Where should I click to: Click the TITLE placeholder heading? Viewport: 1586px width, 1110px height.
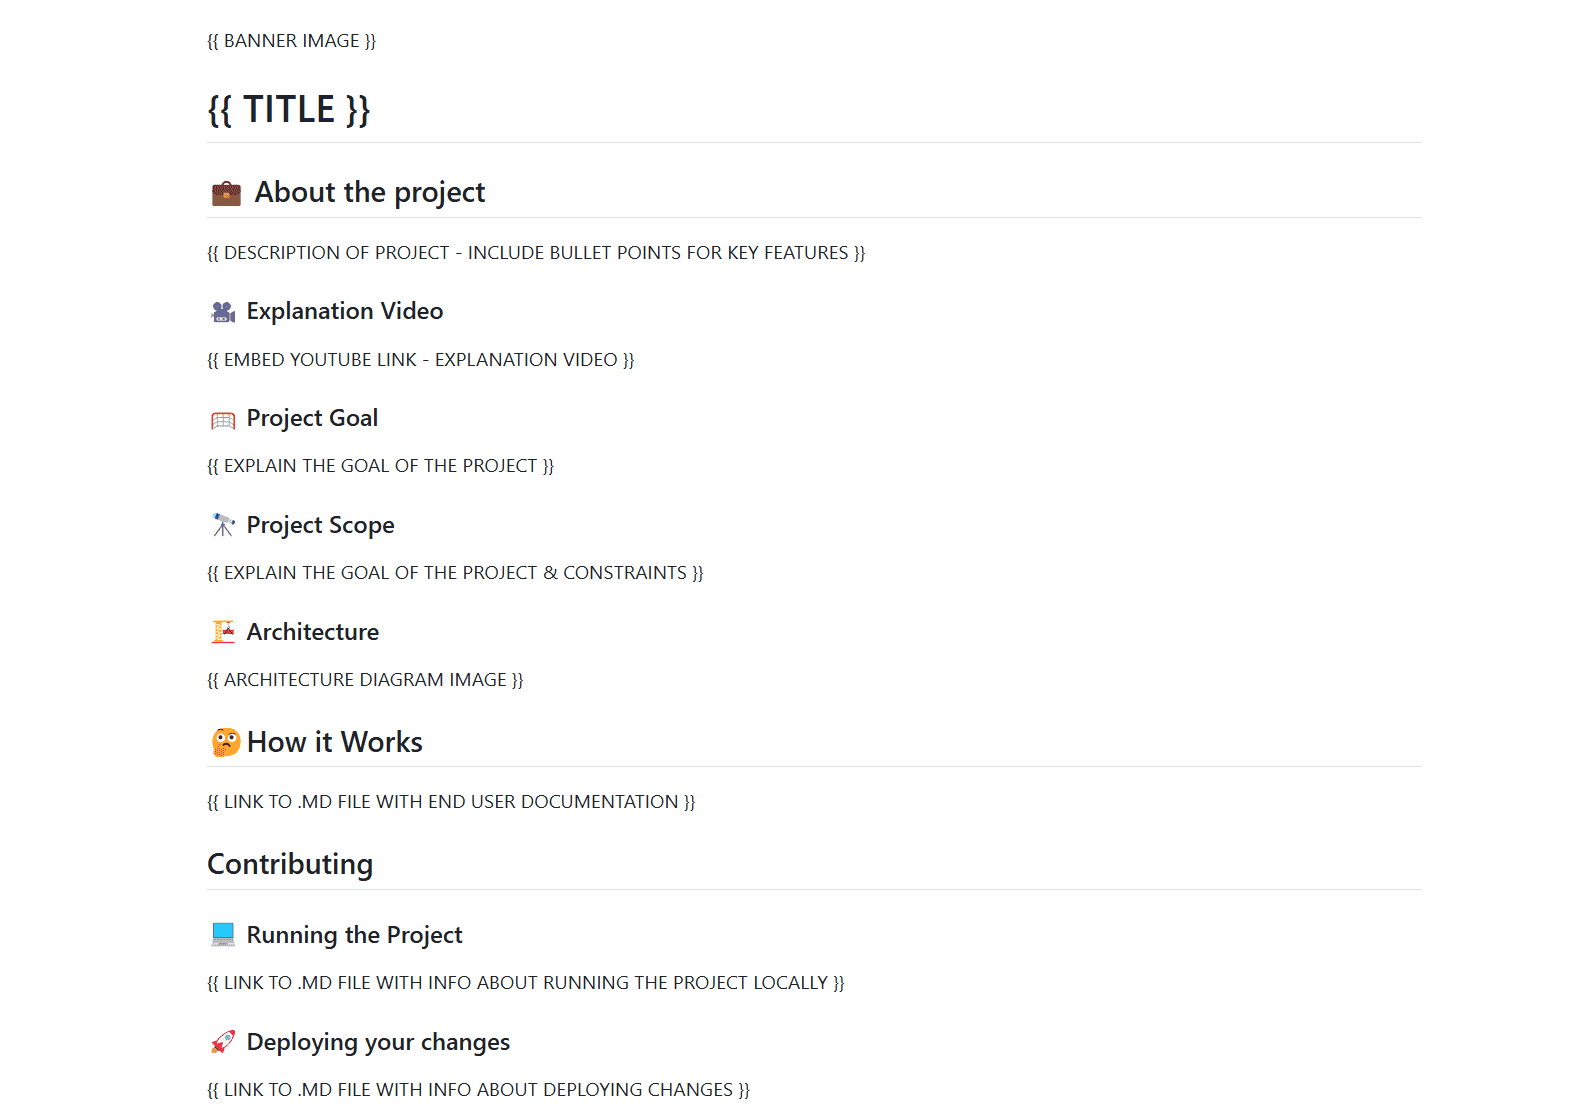[x=289, y=109]
